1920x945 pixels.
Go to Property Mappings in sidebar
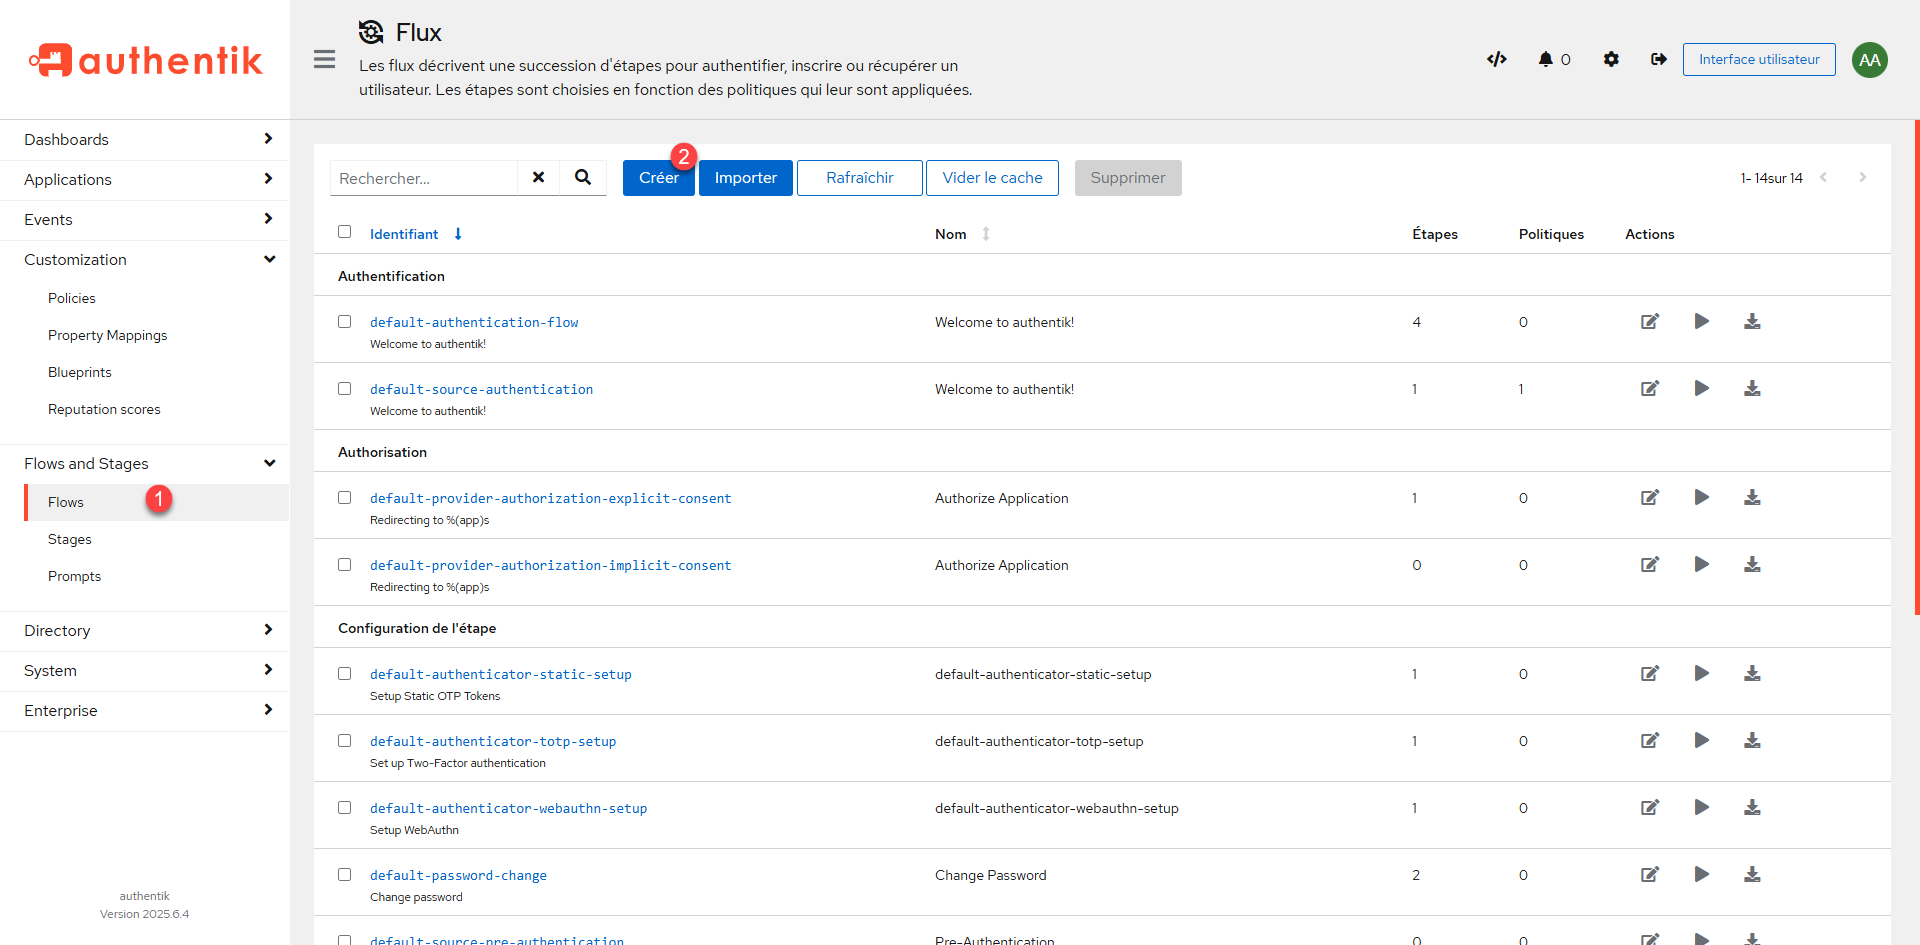click(107, 336)
